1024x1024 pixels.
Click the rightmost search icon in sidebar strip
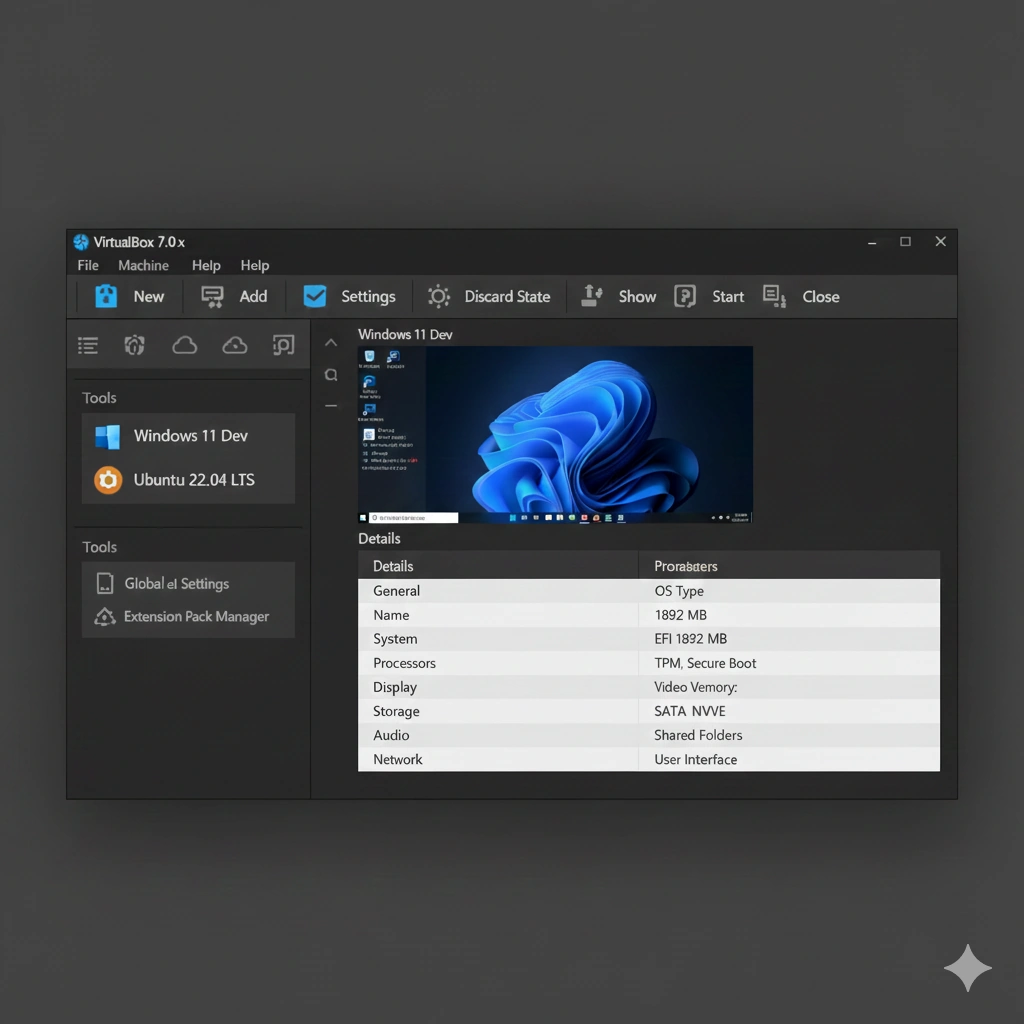283,346
